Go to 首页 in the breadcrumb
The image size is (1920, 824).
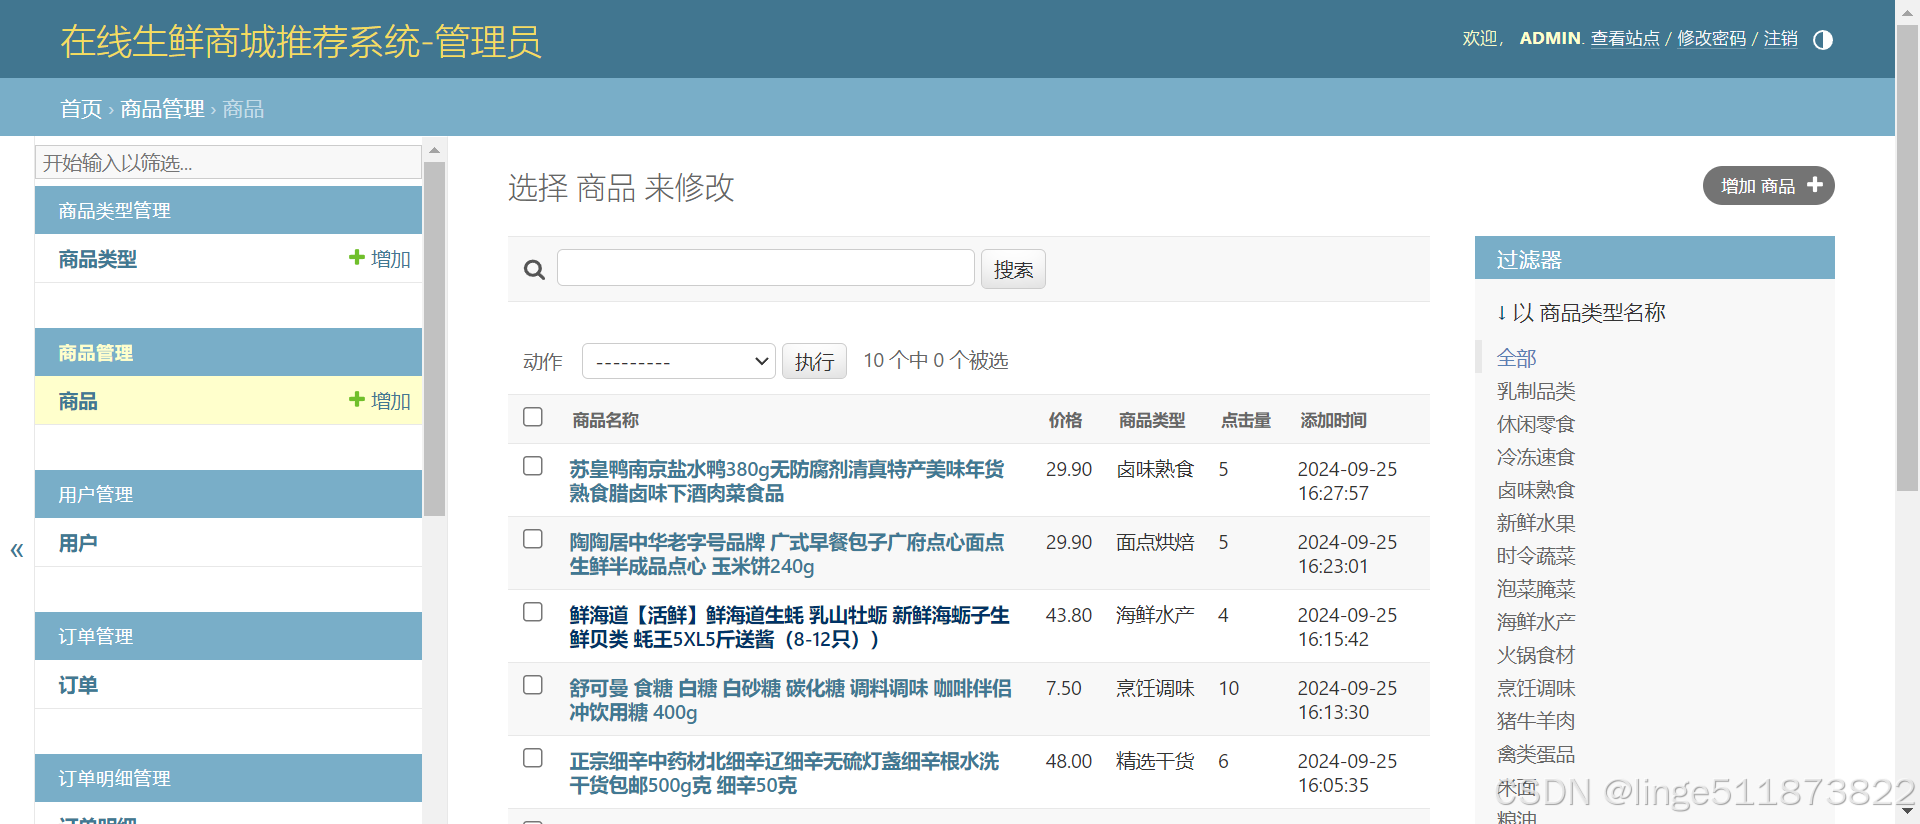click(81, 108)
